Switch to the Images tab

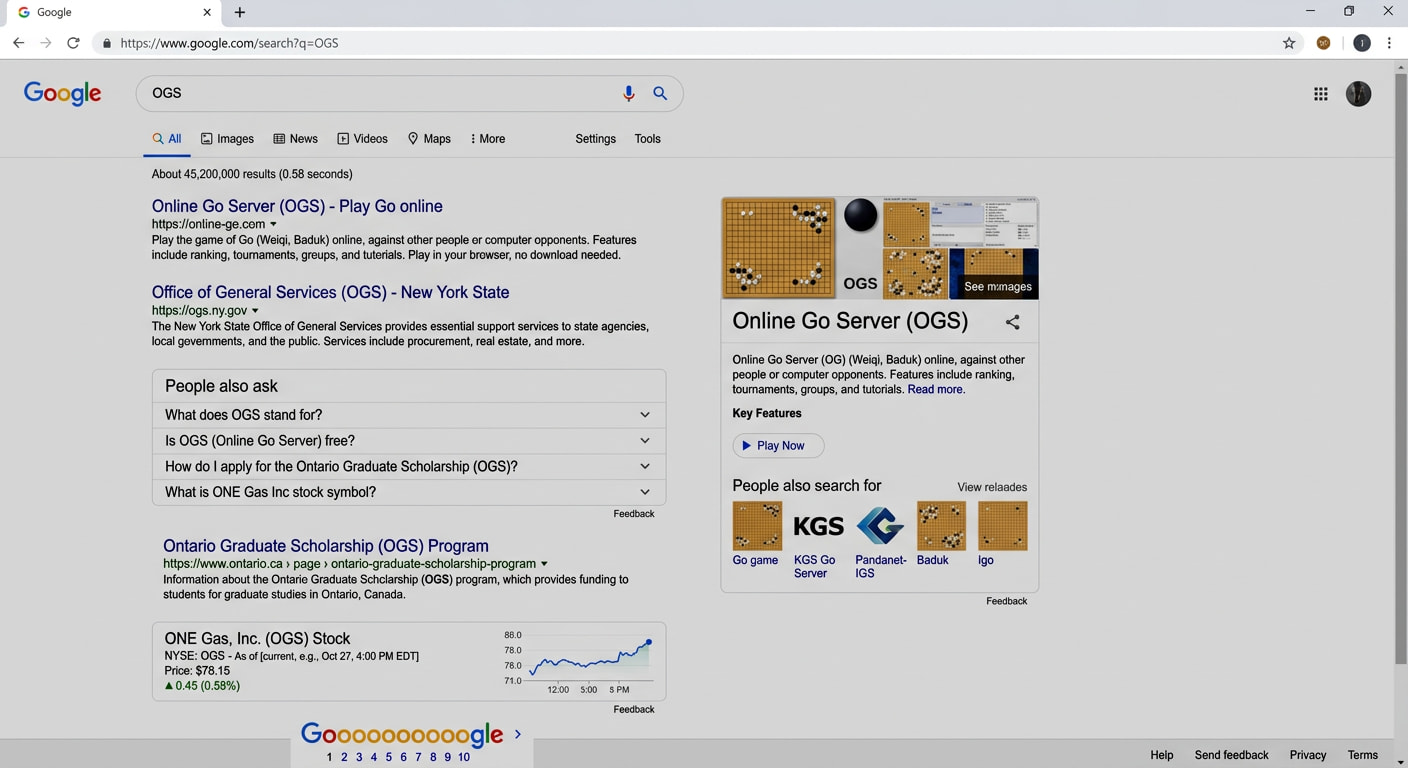click(x=227, y=139)
